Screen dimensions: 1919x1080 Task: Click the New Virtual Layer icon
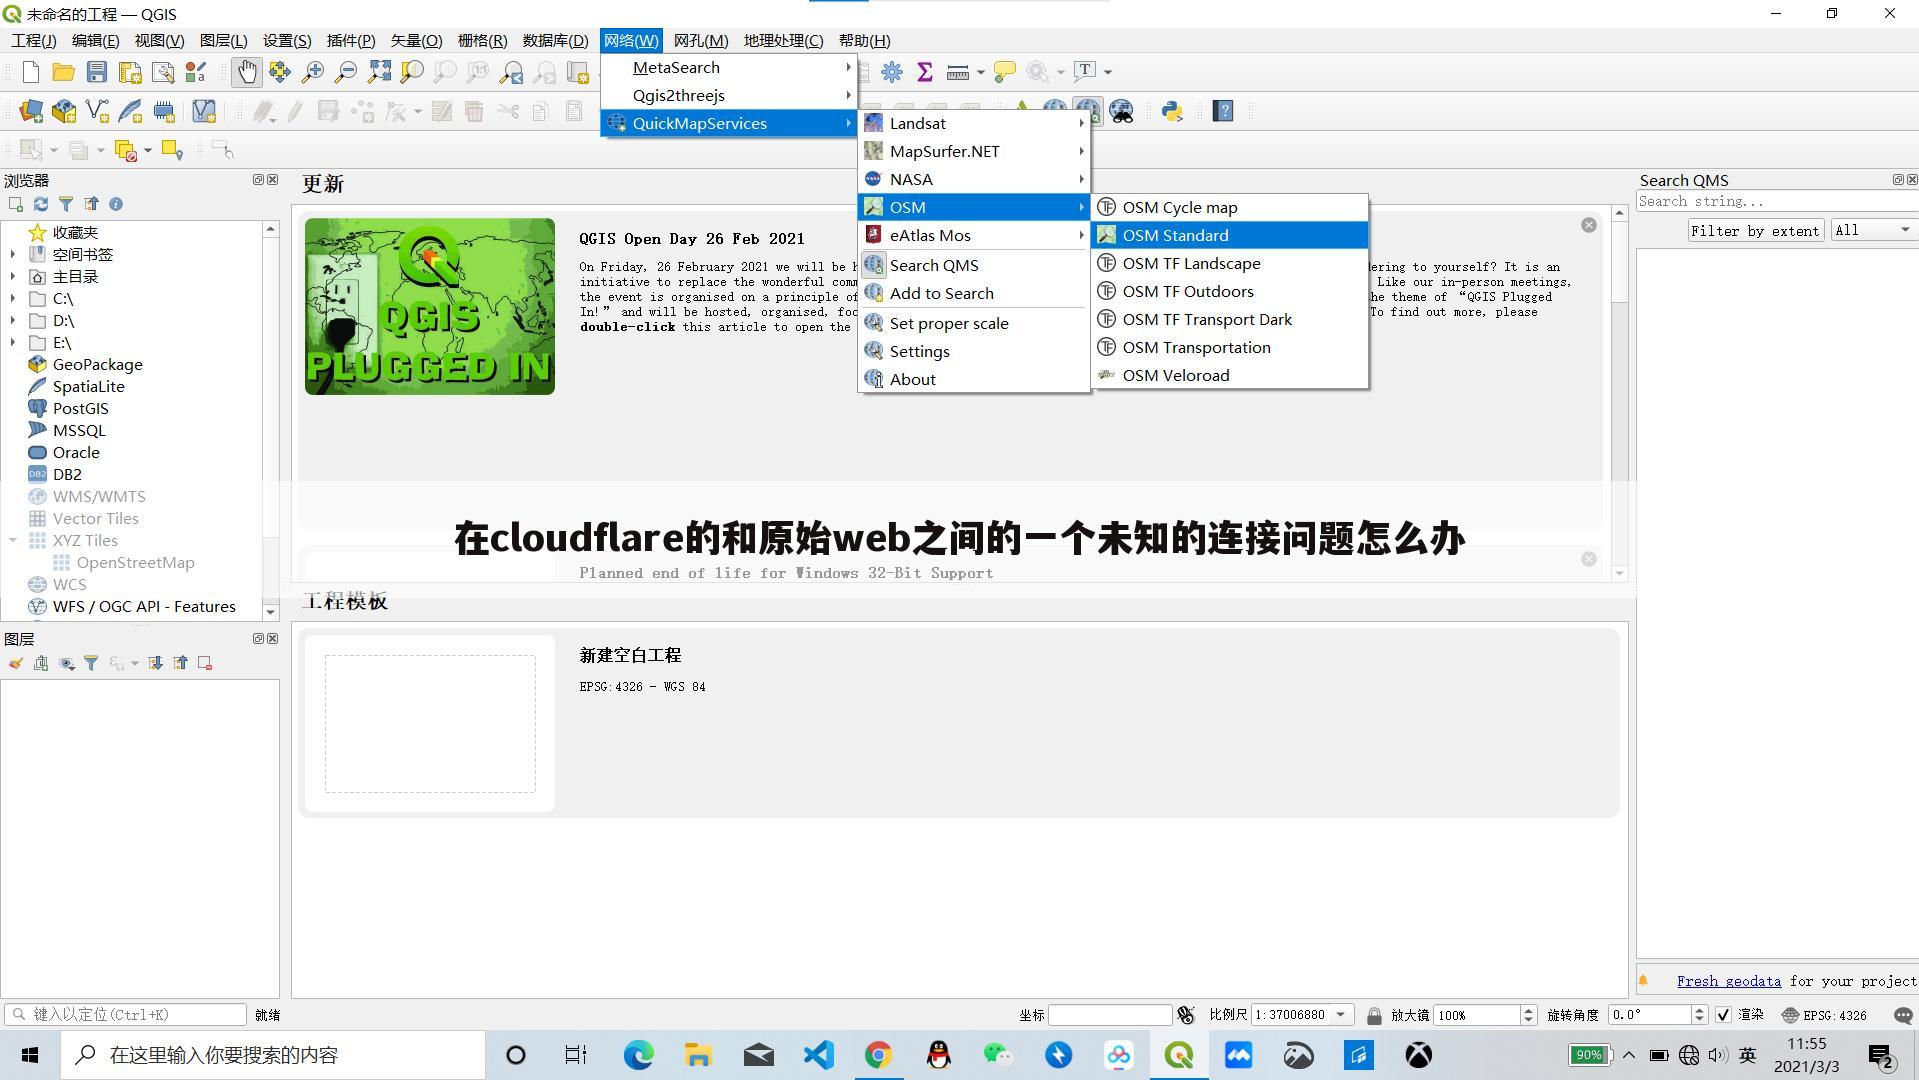click(x=204, y=111)
